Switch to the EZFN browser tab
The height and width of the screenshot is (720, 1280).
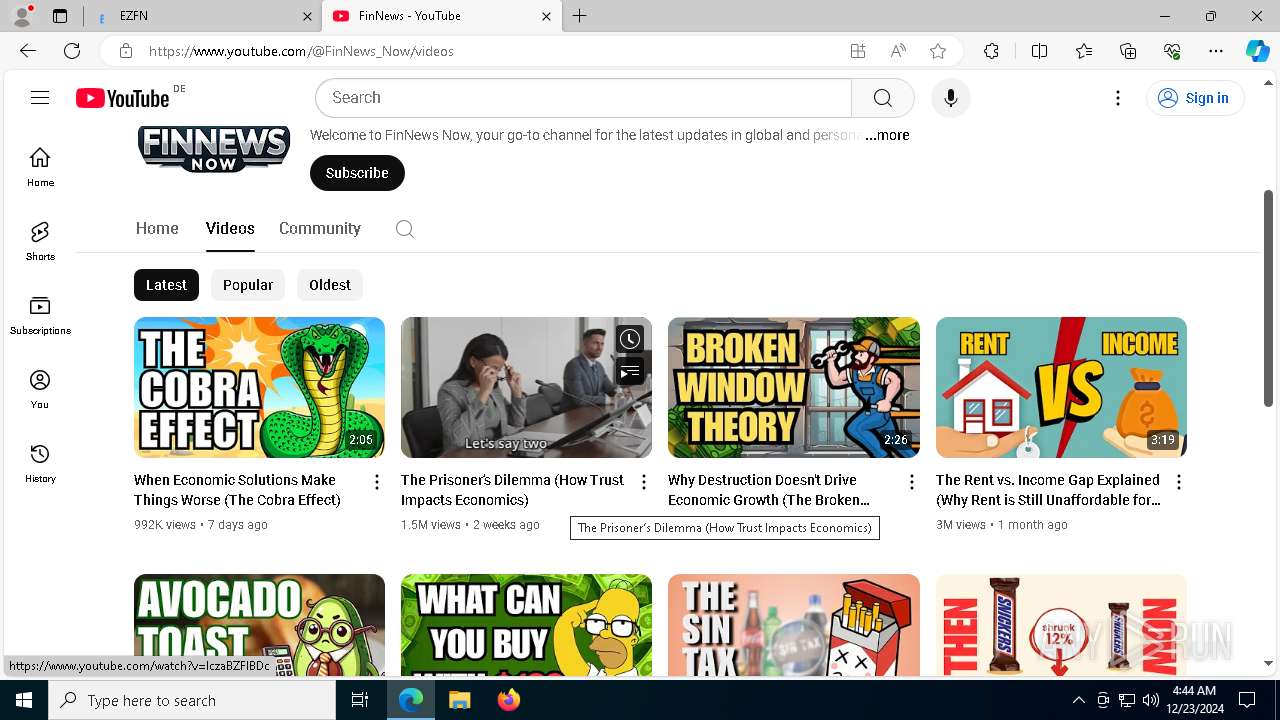point(203,16)
